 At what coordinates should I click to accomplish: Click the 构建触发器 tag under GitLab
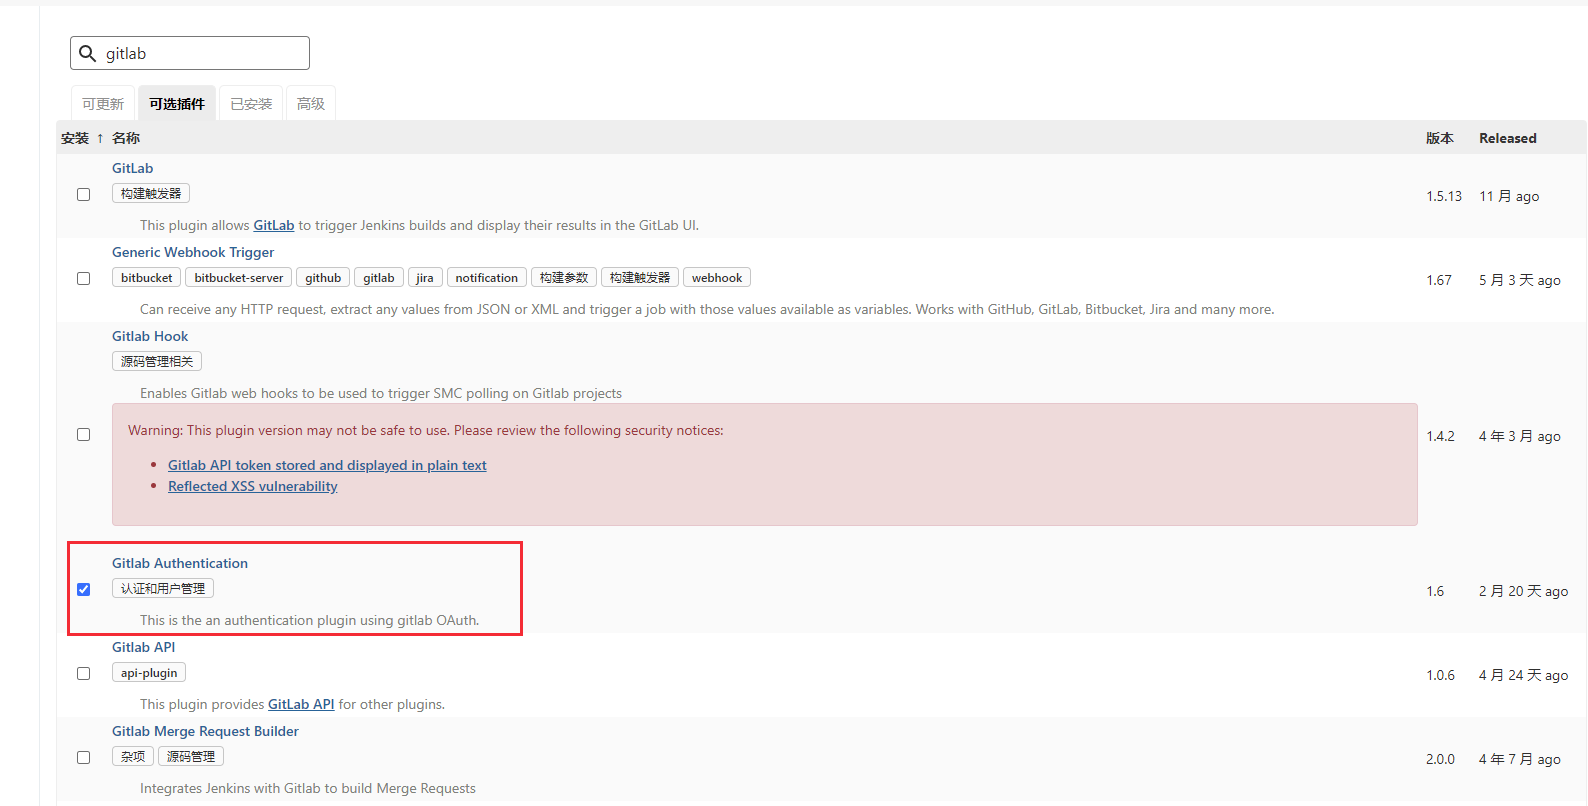pyautogui.click(x=151, y=193)
